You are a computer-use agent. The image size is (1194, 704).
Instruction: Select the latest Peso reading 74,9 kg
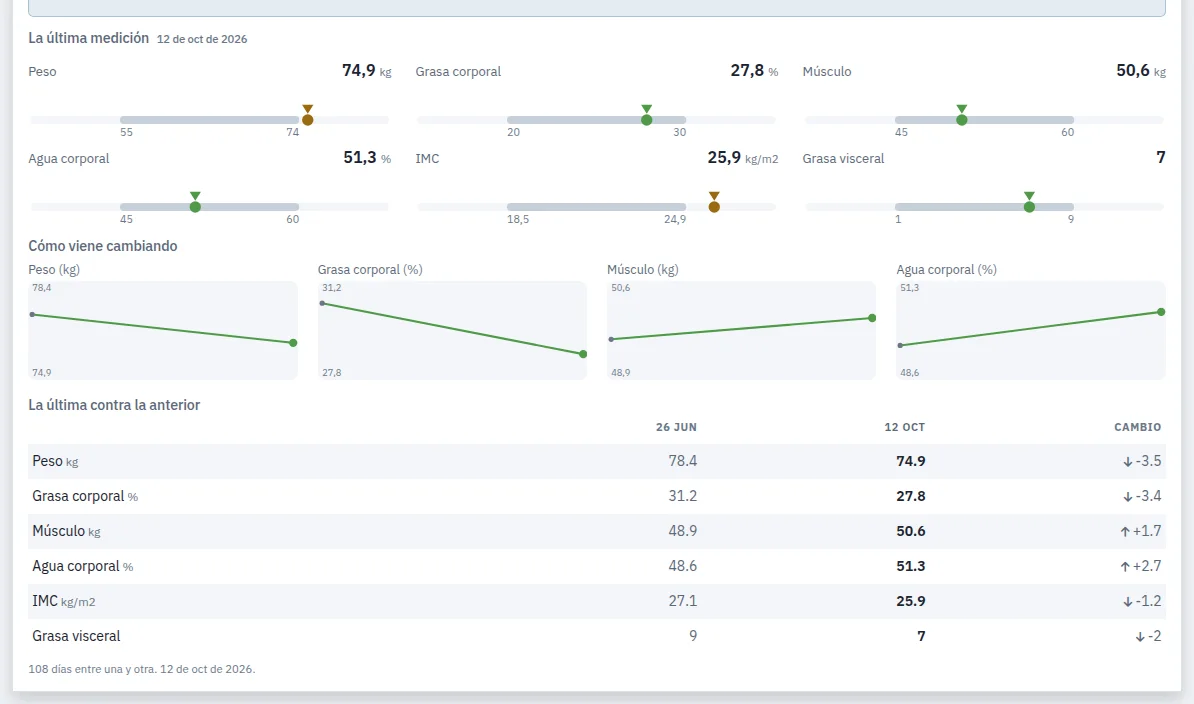click(x=366, y=71)
